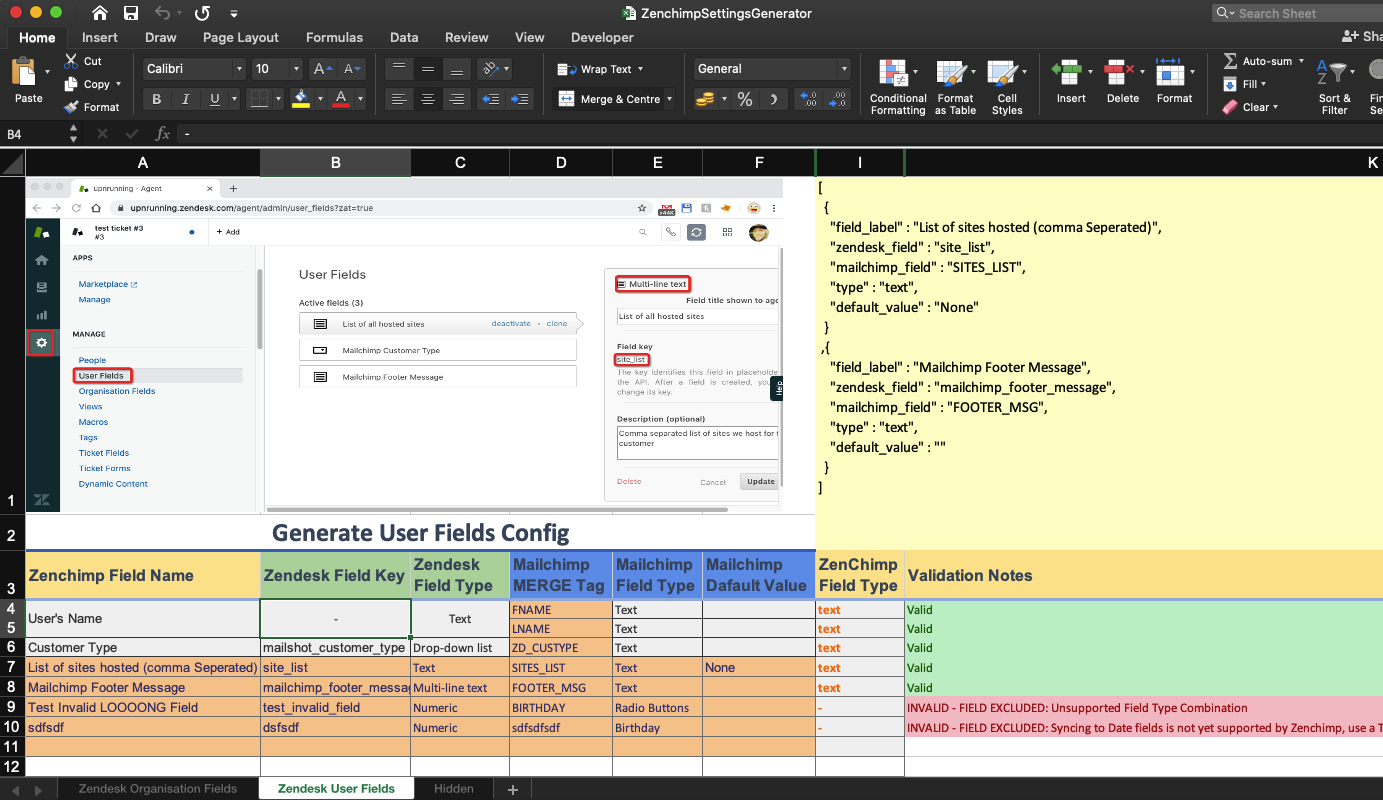Viewport: 1383px width, 800px height.
Task: Apply the yellow fill colour bucket
Action: [300, 99]
